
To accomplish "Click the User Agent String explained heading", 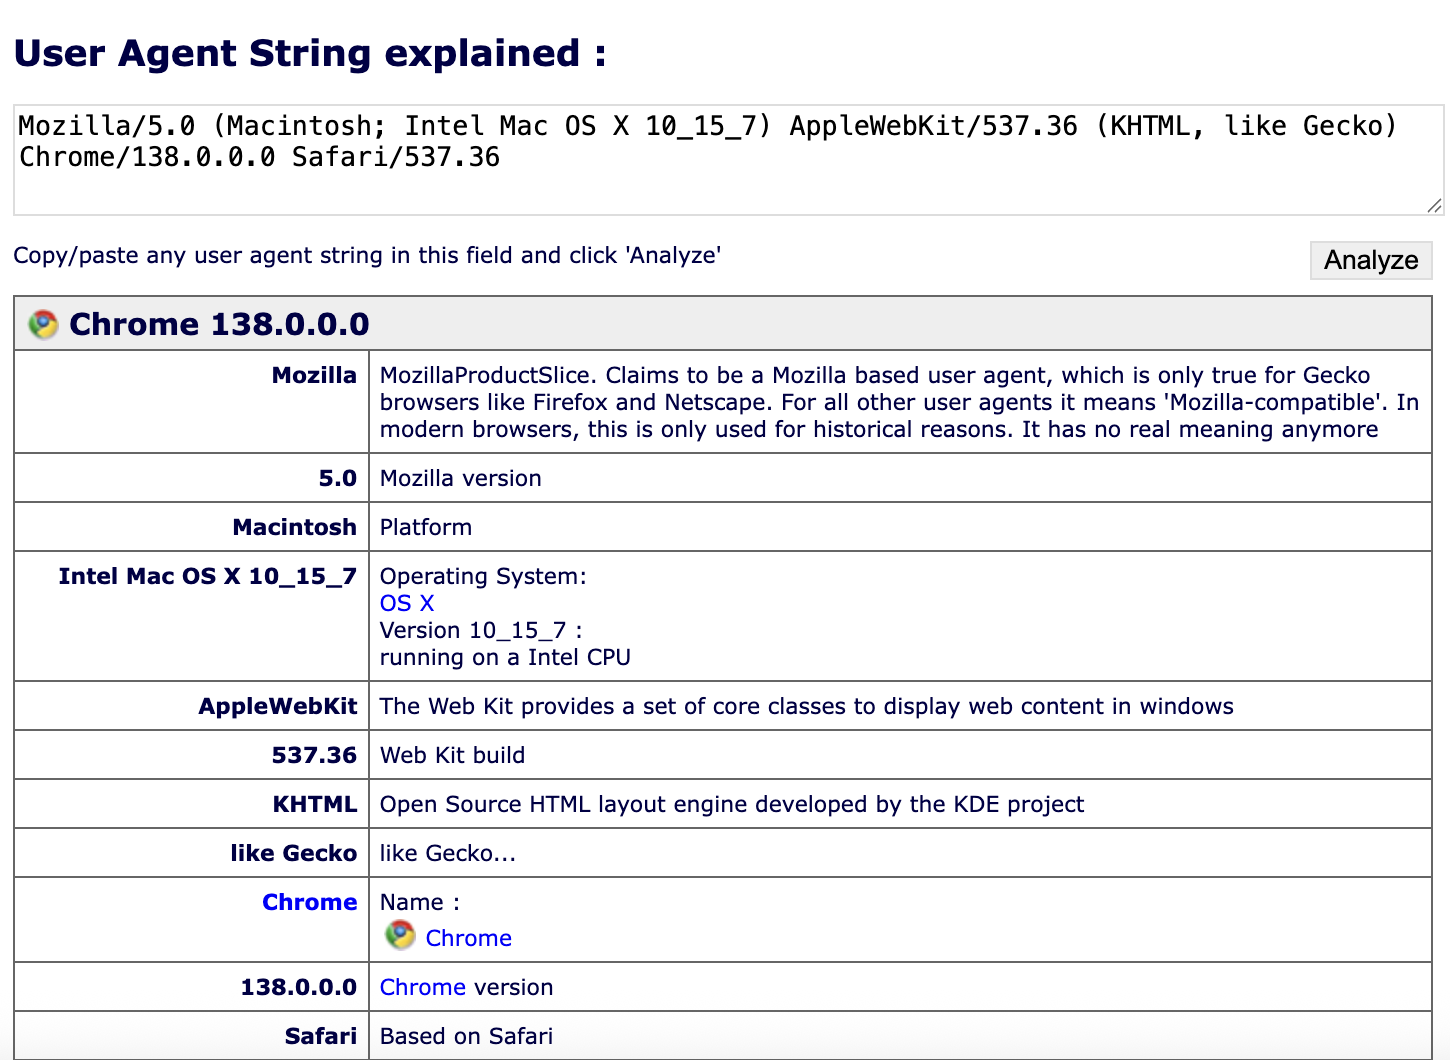I will [x=308, y=52].
